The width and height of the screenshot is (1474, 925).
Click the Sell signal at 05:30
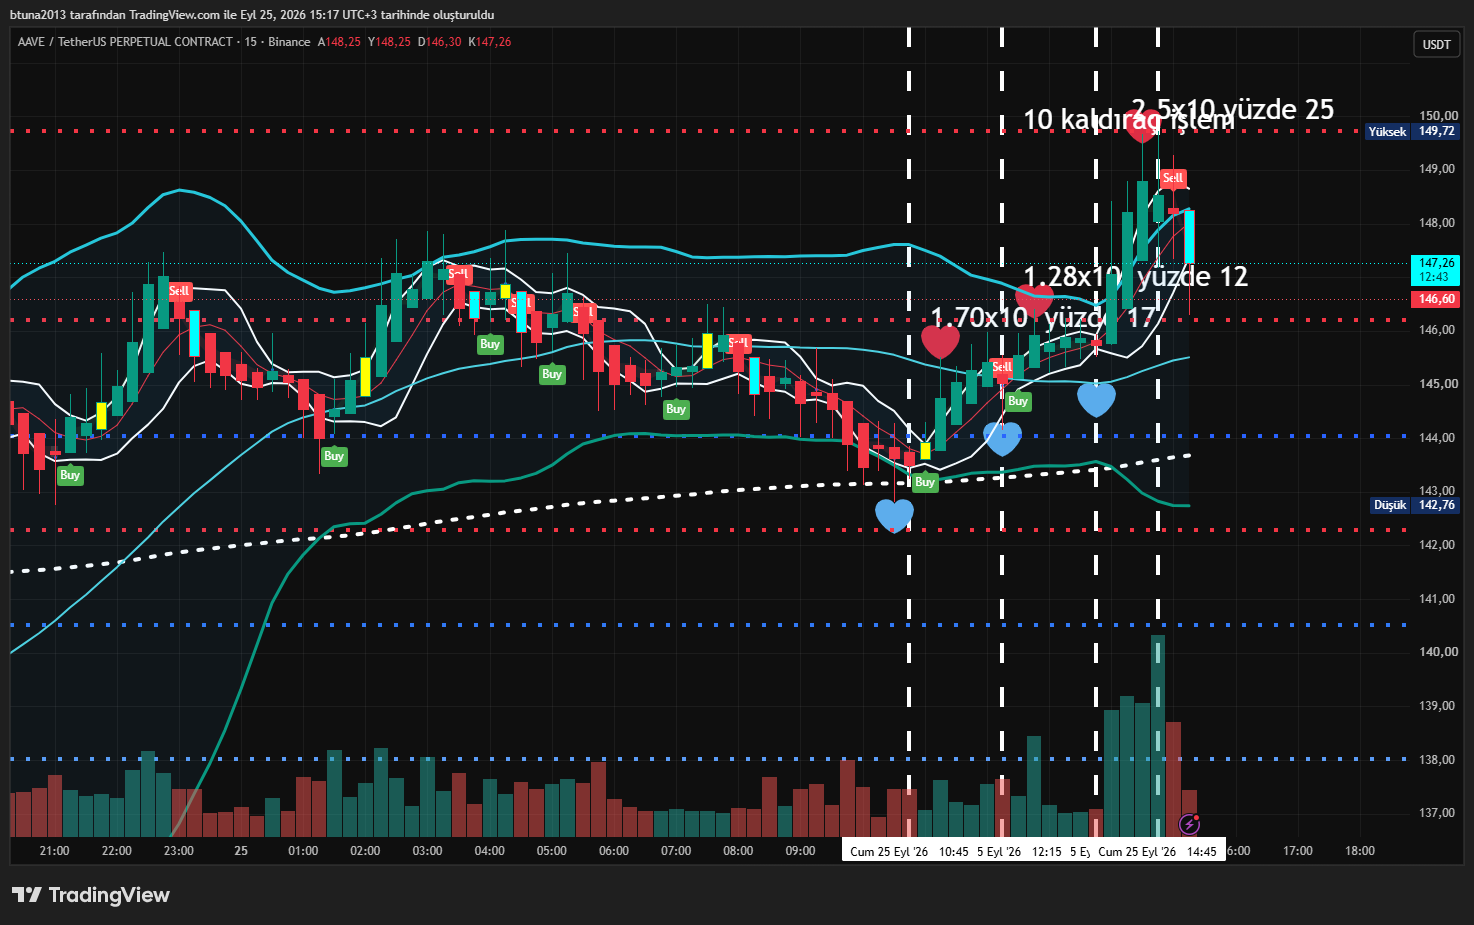pyautogui.click(x=584, y=313)
